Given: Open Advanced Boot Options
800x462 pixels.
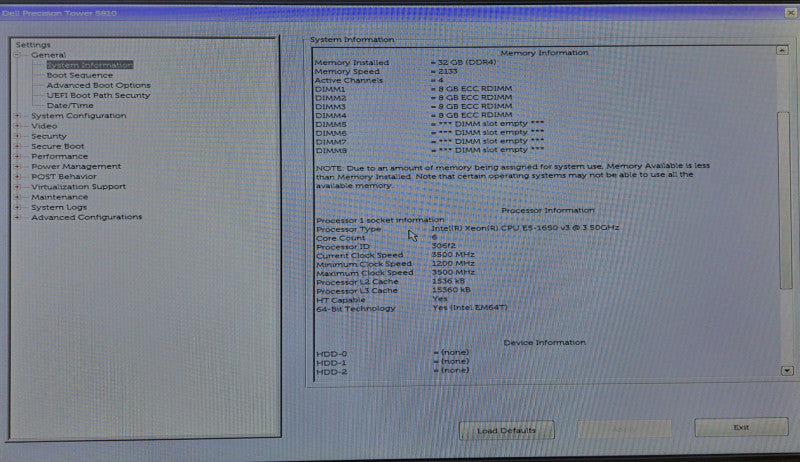Looking at the screenshot, I should tap(98, 85).
